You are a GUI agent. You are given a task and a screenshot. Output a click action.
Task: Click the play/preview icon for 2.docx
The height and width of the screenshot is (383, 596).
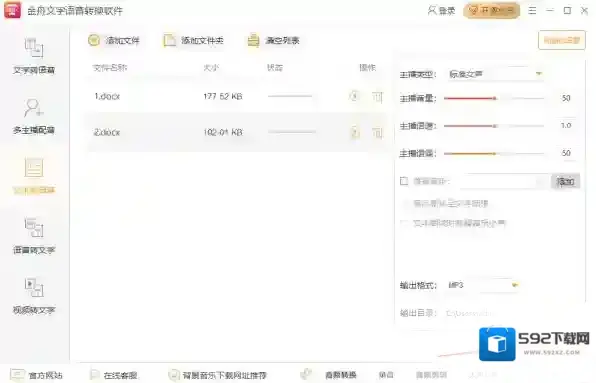(354, 132)
